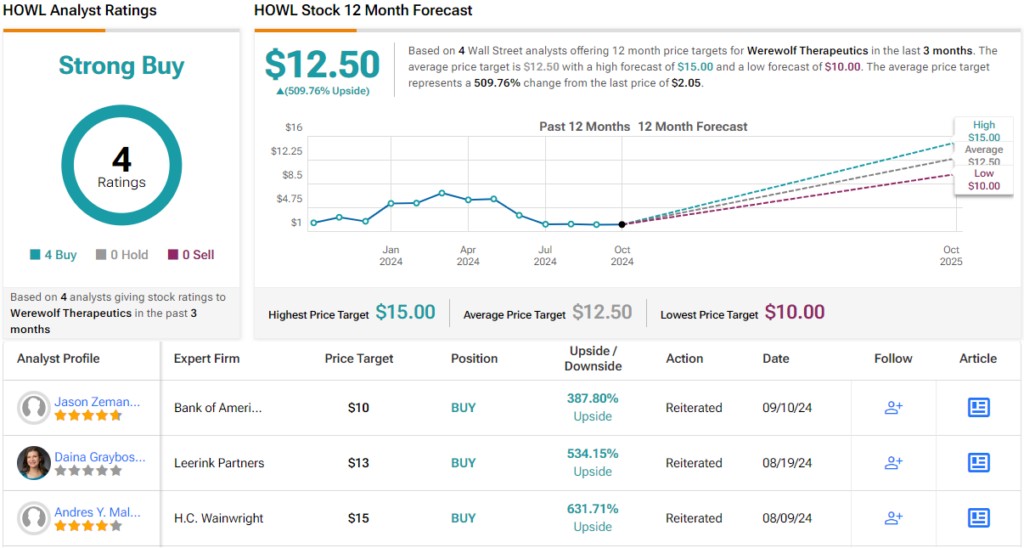Click the 0 Sell legend swatch
The width and height of the screenshot is (1024, 548).
(173, 255)
